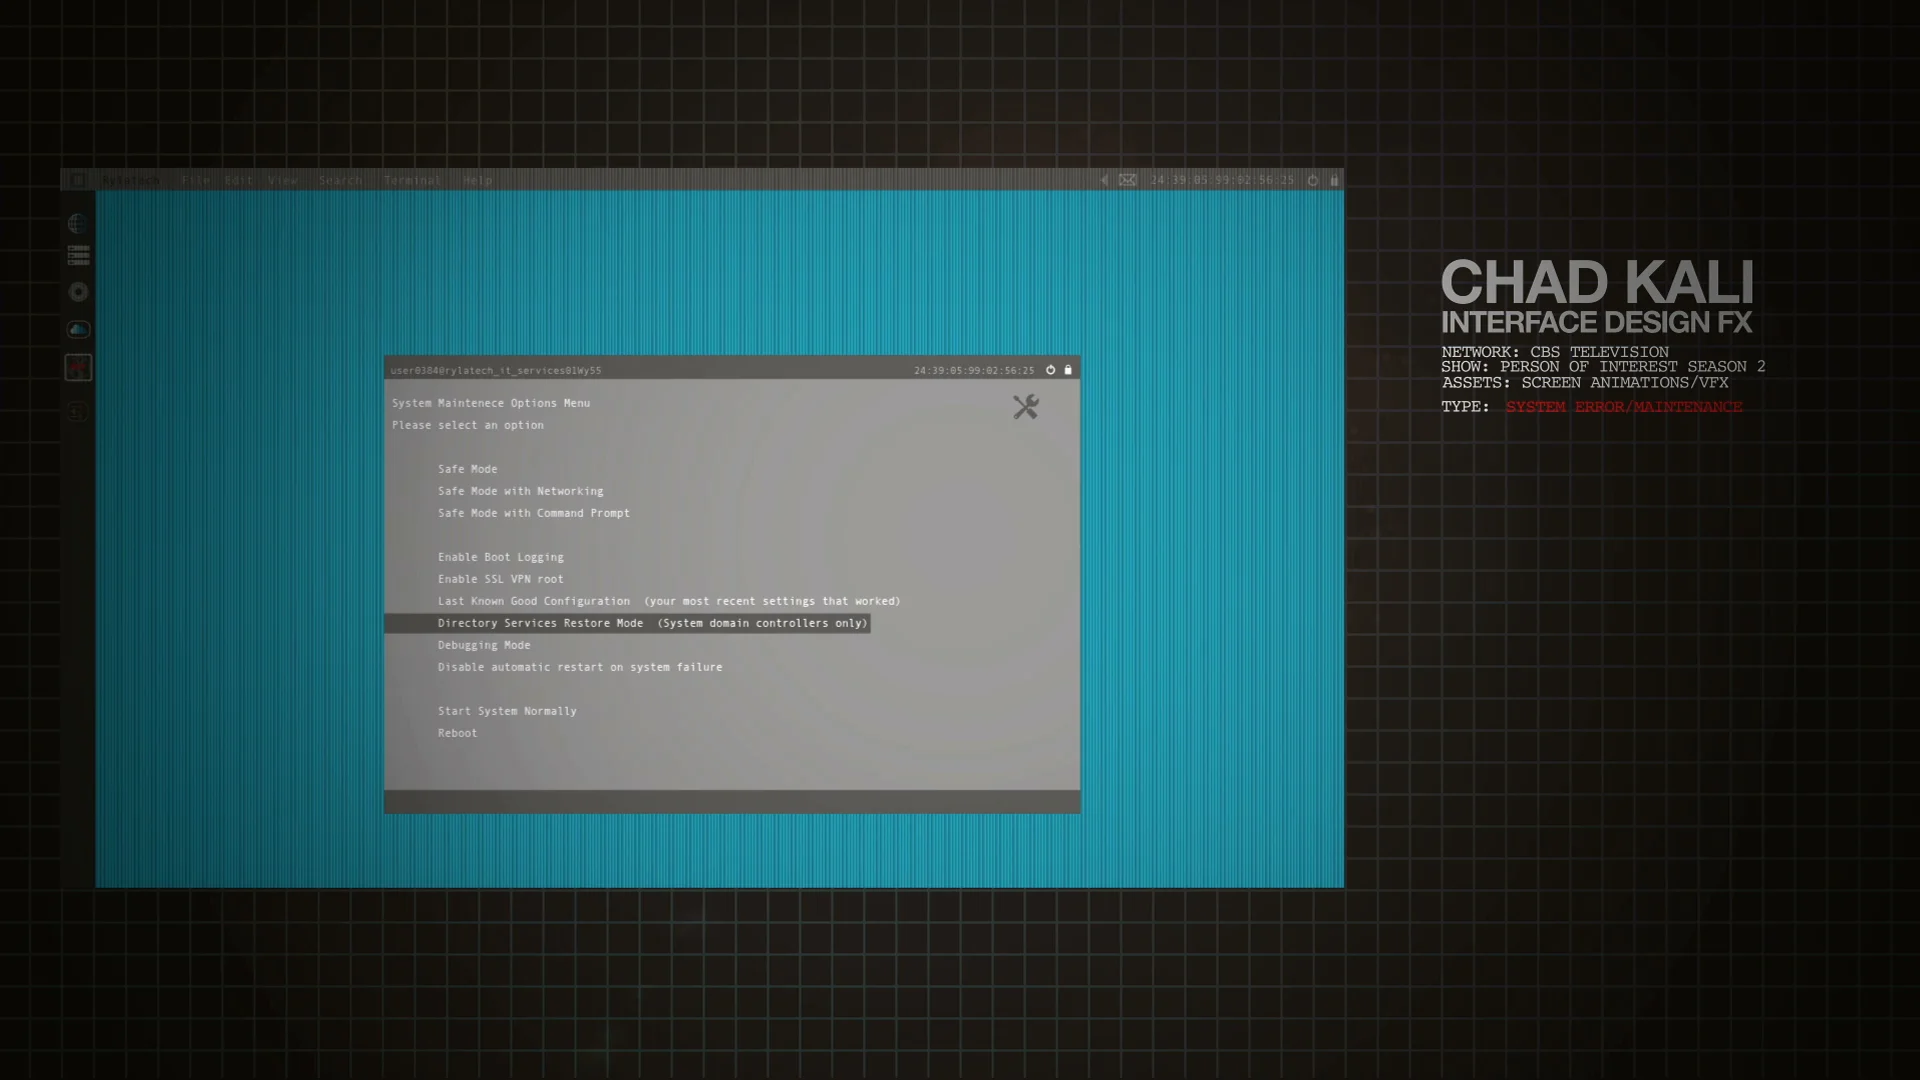Open the Search menu in menu bar

340,180
